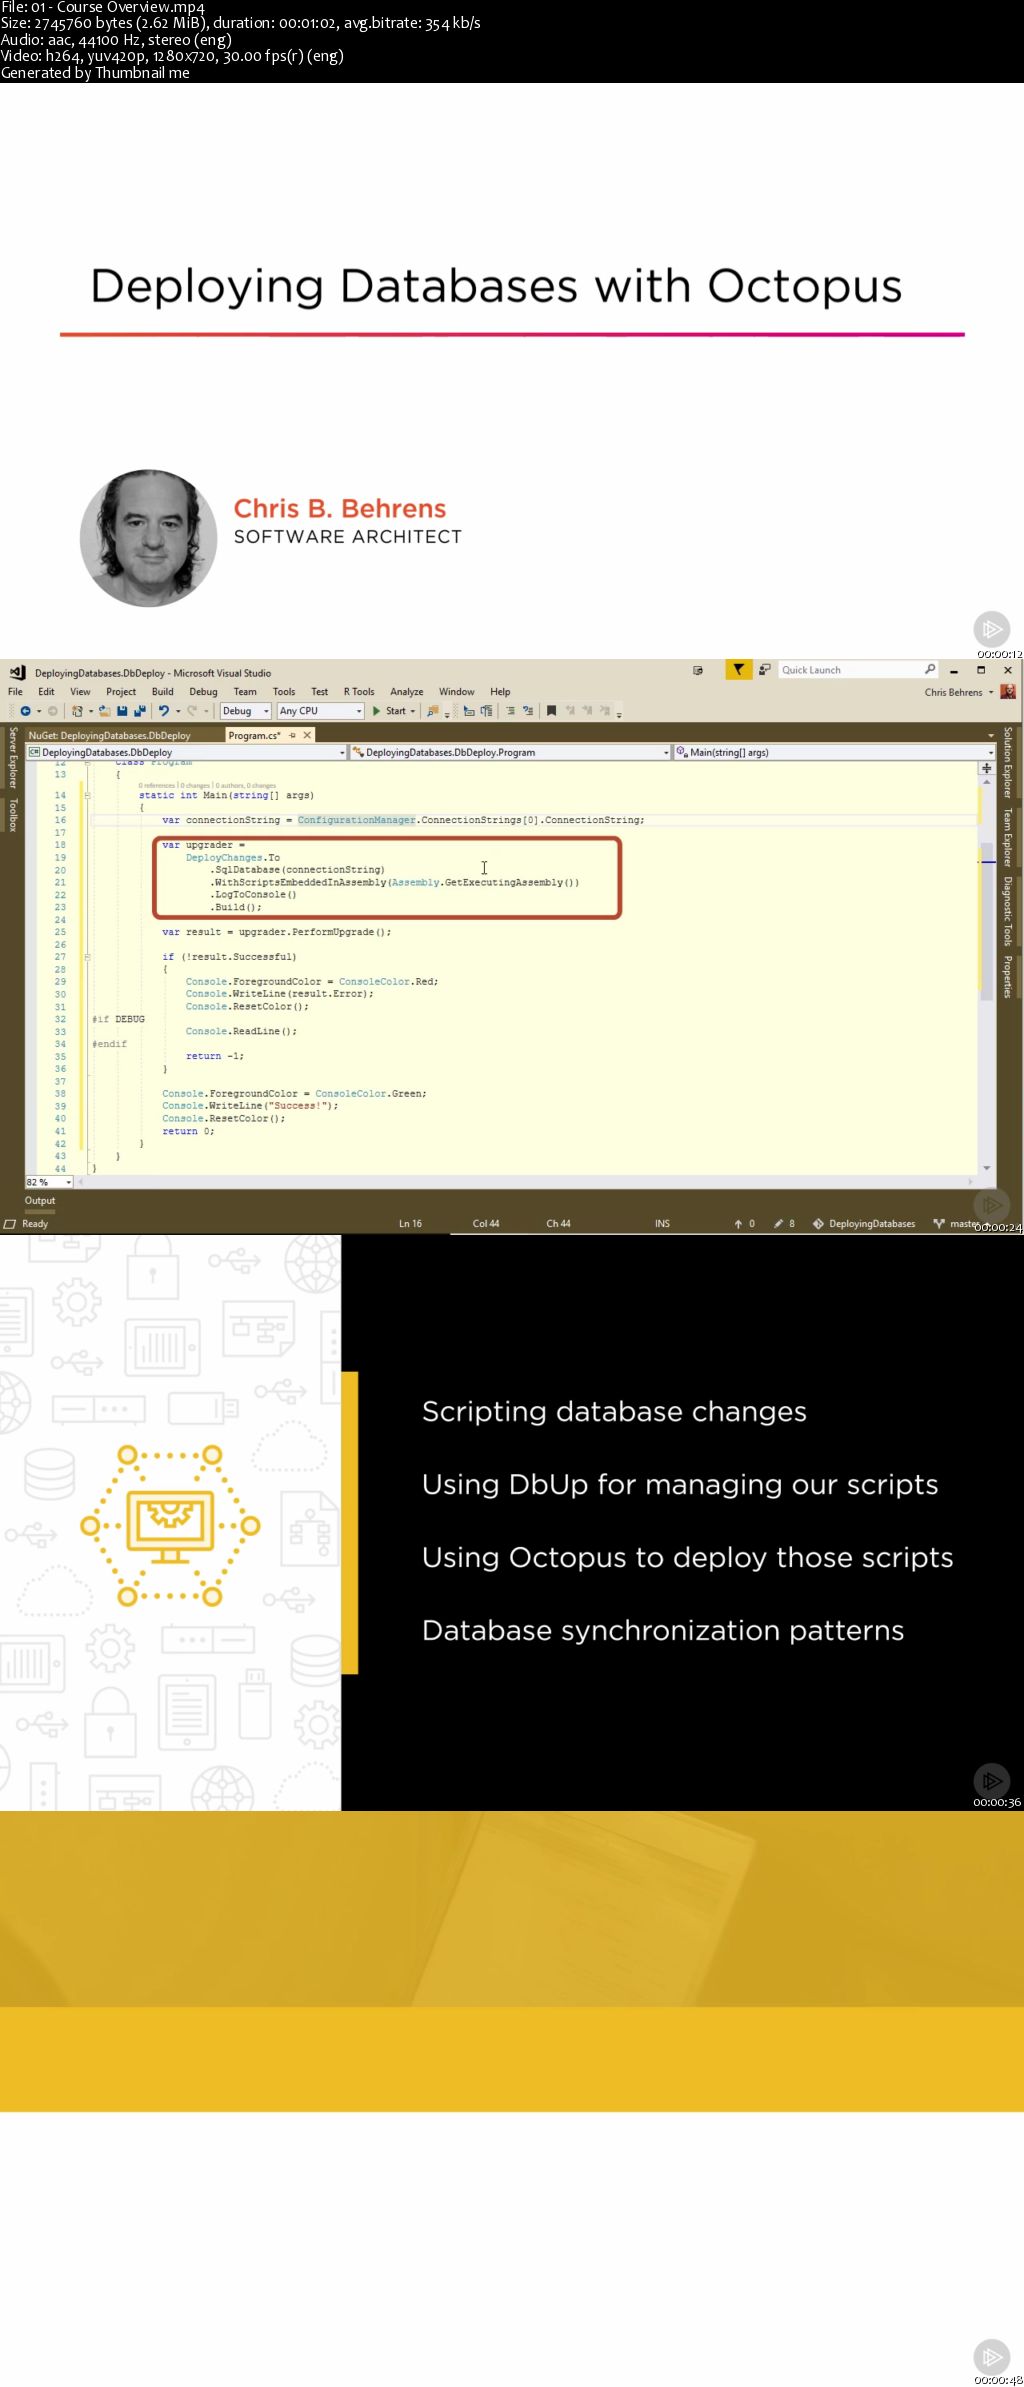
Task: Click the Navigate Backward toolbar icon
Action: coord(25,711)
